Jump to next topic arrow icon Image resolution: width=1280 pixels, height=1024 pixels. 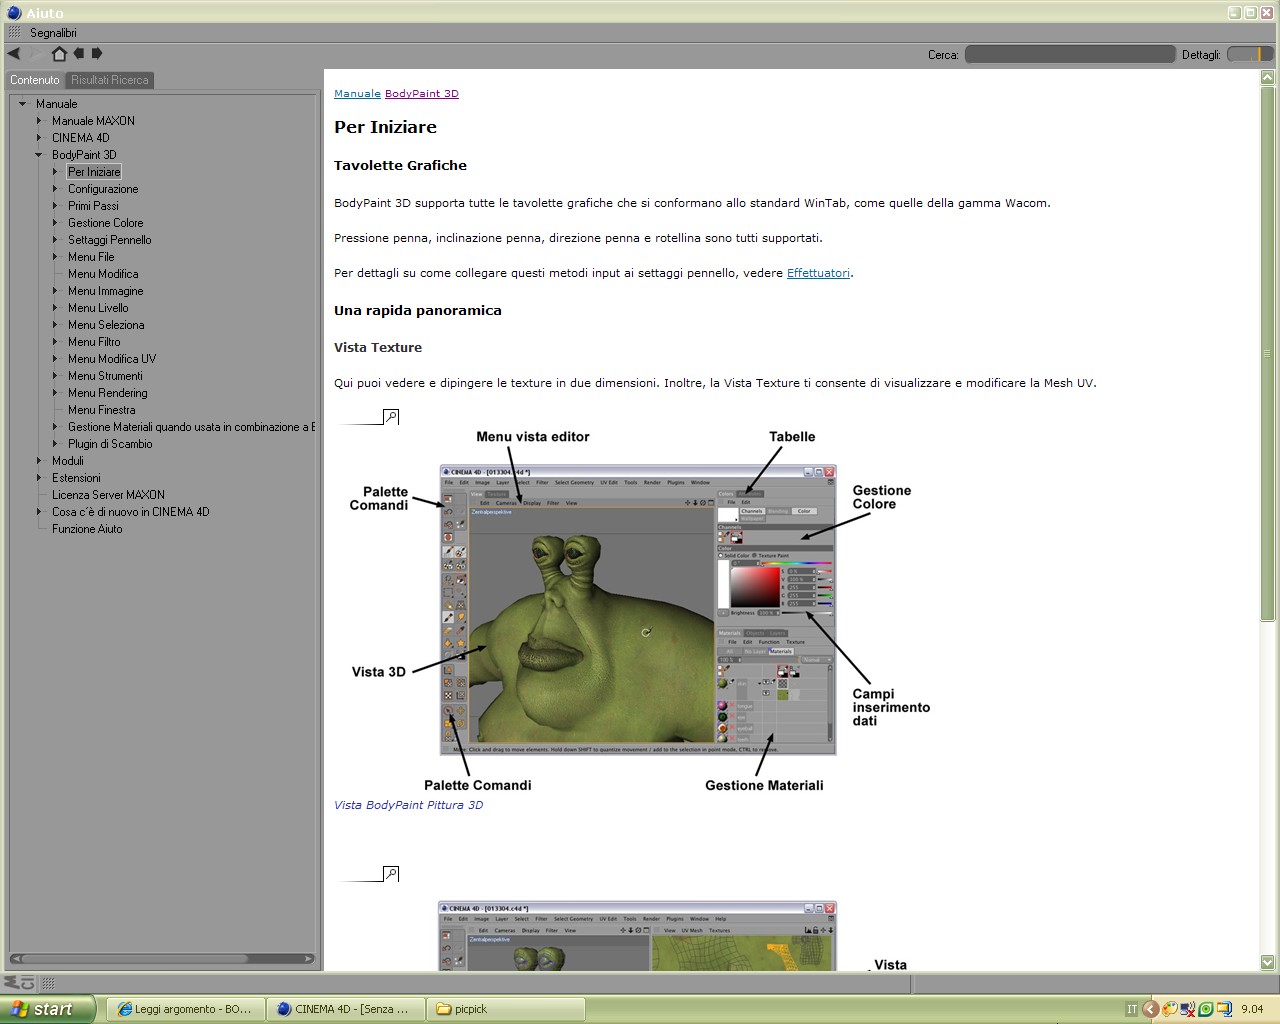[x=97, y=53]
